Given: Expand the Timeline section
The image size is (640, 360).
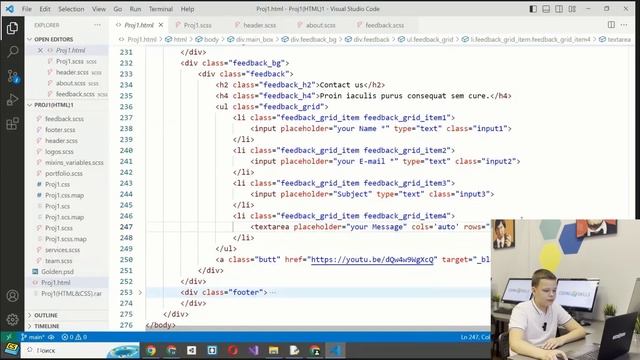Looking at the screenshot, I should [47, 326].
